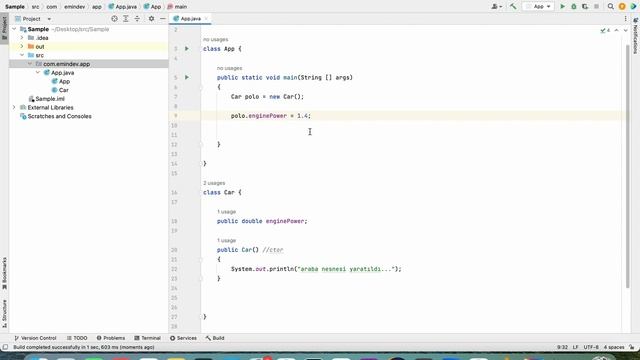Open the Build tool tab
The height and width of the screenshot is (360, 640).
pyautogui.click(x=215, y=338)
